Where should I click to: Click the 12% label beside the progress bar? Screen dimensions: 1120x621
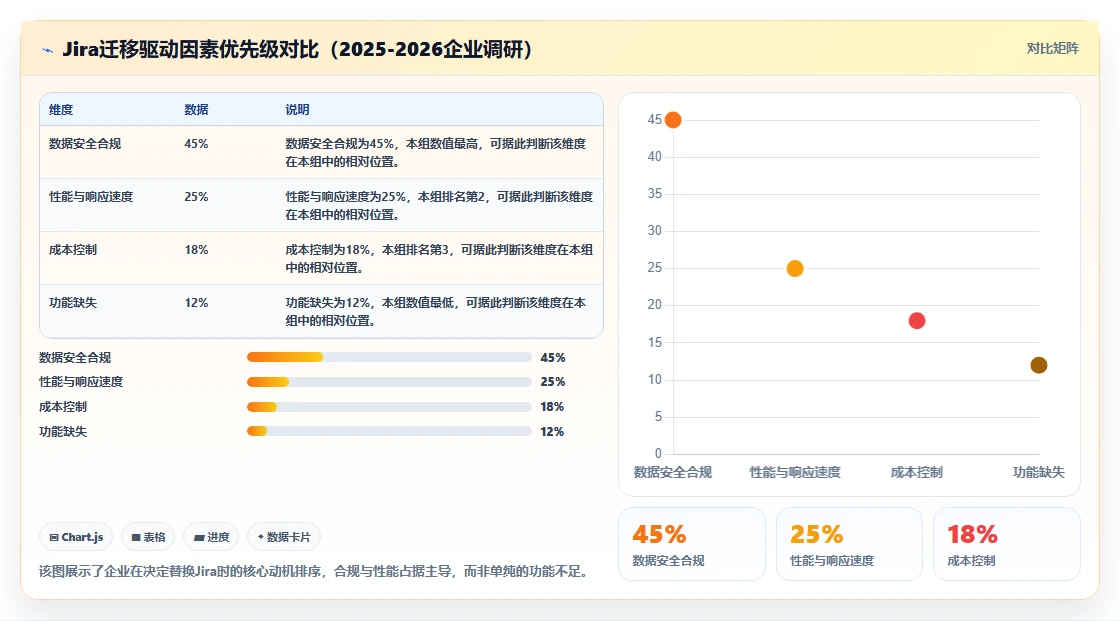pos(552,432)
